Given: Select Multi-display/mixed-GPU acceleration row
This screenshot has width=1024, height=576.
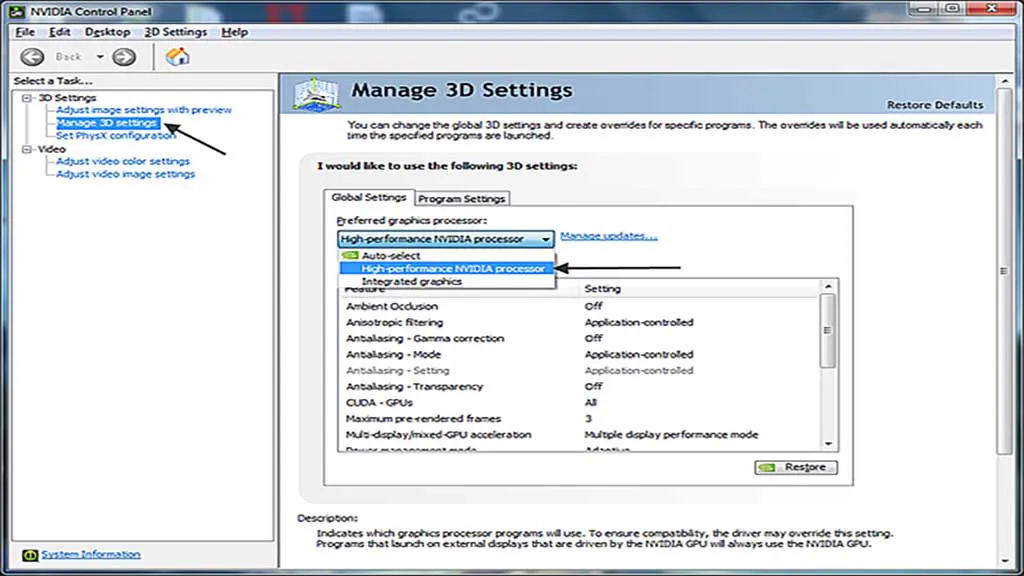Looking at the screenshot, I should click(x=579, y=435).
